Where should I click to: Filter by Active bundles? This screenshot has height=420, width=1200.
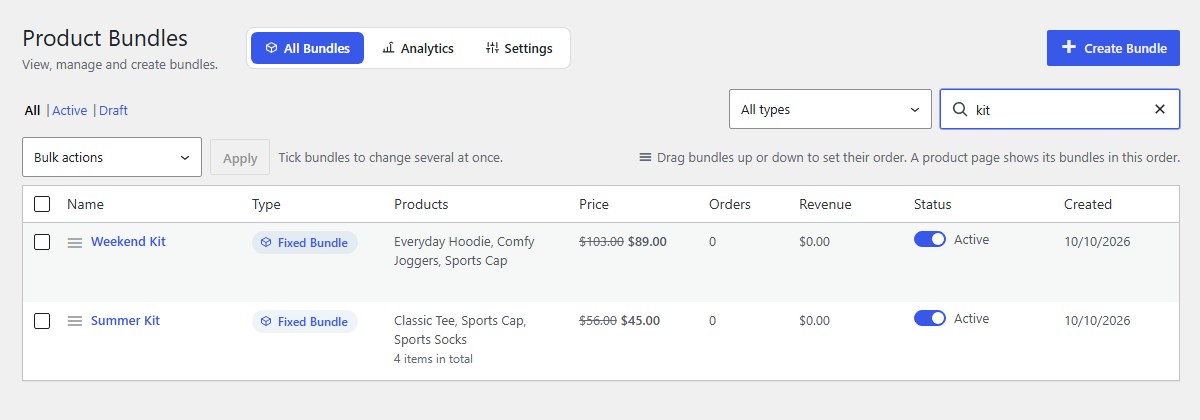point(70,111)
